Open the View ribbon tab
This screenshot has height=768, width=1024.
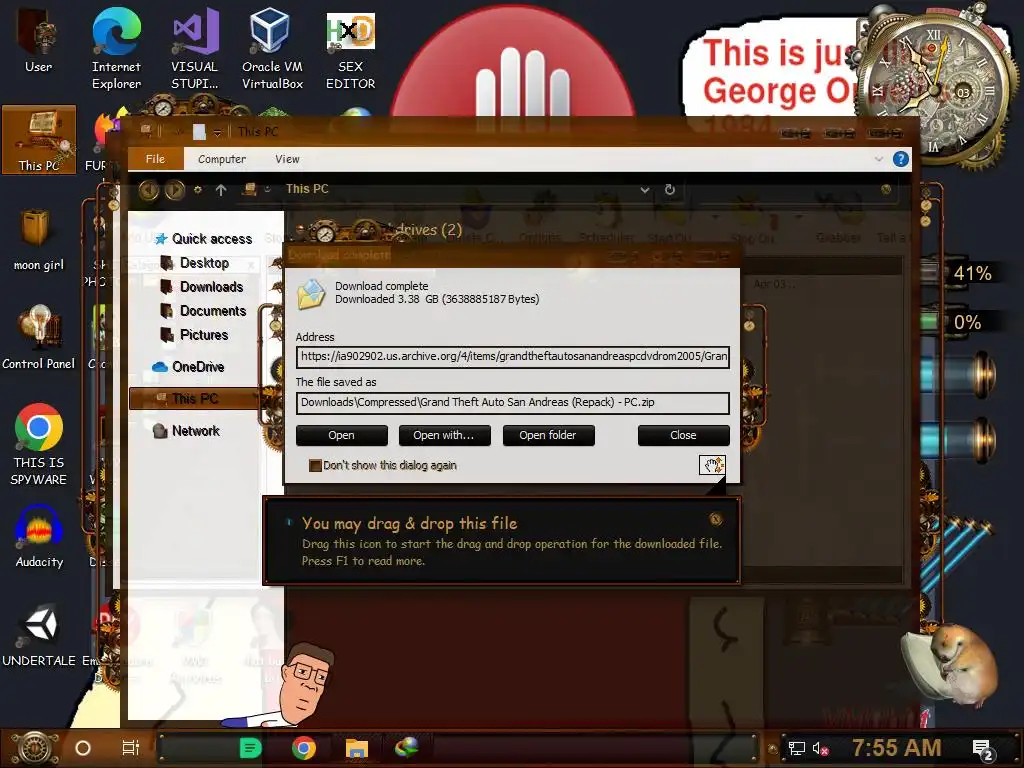click(x=287, y=159)
